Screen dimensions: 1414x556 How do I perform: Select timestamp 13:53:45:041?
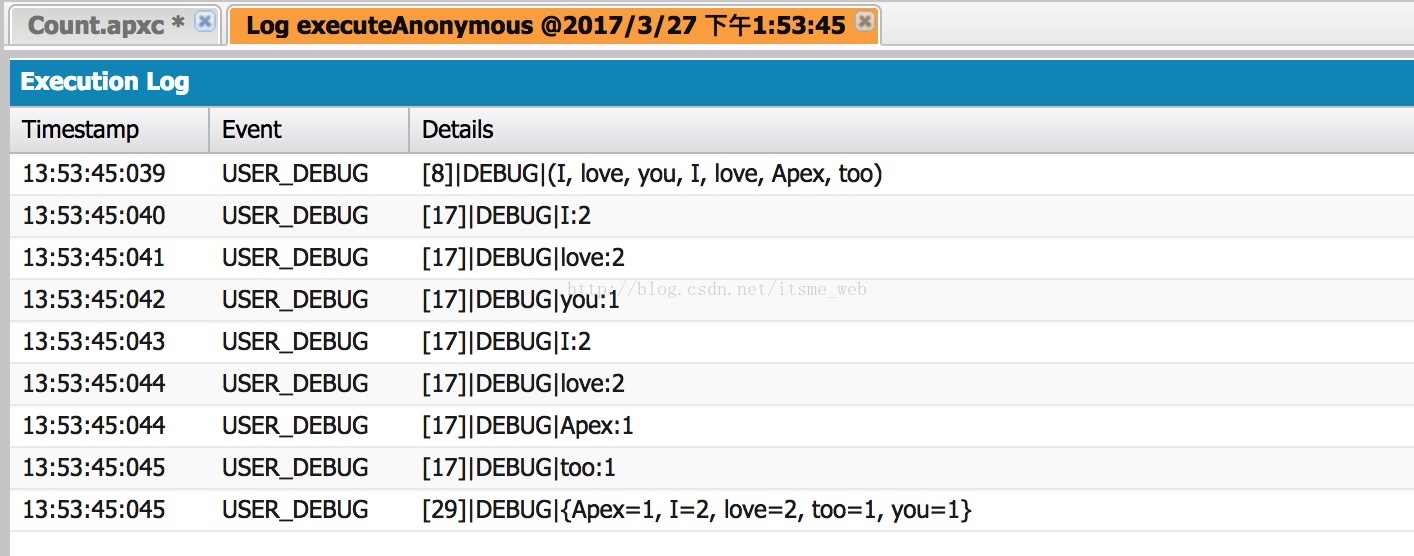[94, 258]
